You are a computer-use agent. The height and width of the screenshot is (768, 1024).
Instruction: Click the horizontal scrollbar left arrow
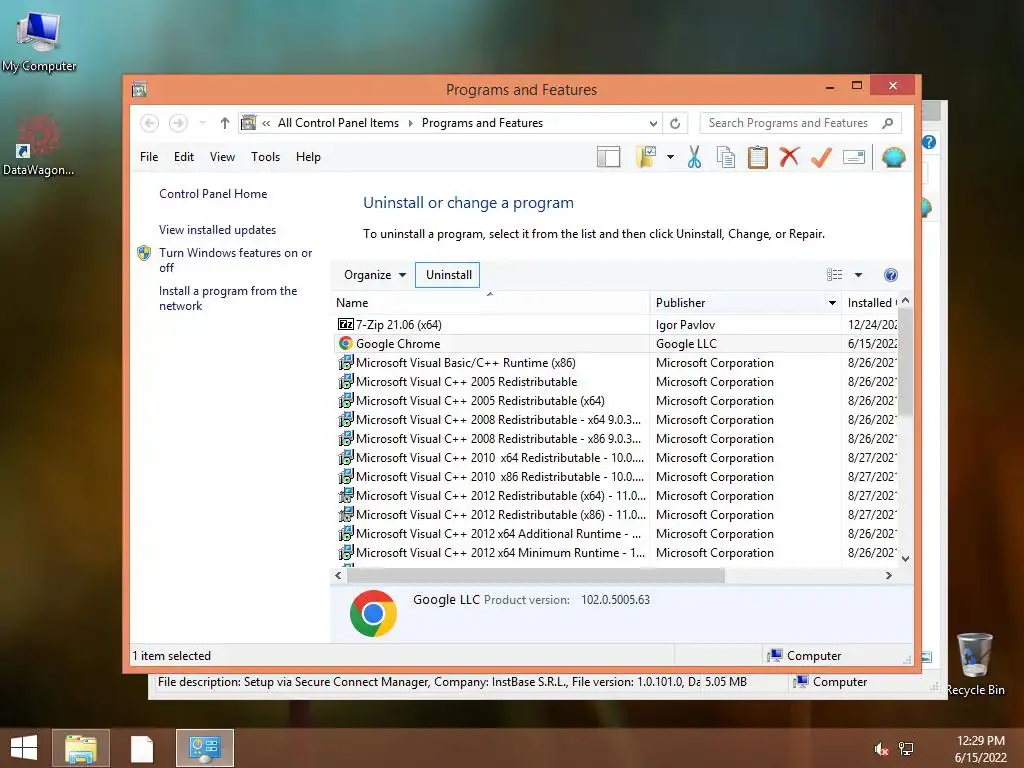click(338, 575)
